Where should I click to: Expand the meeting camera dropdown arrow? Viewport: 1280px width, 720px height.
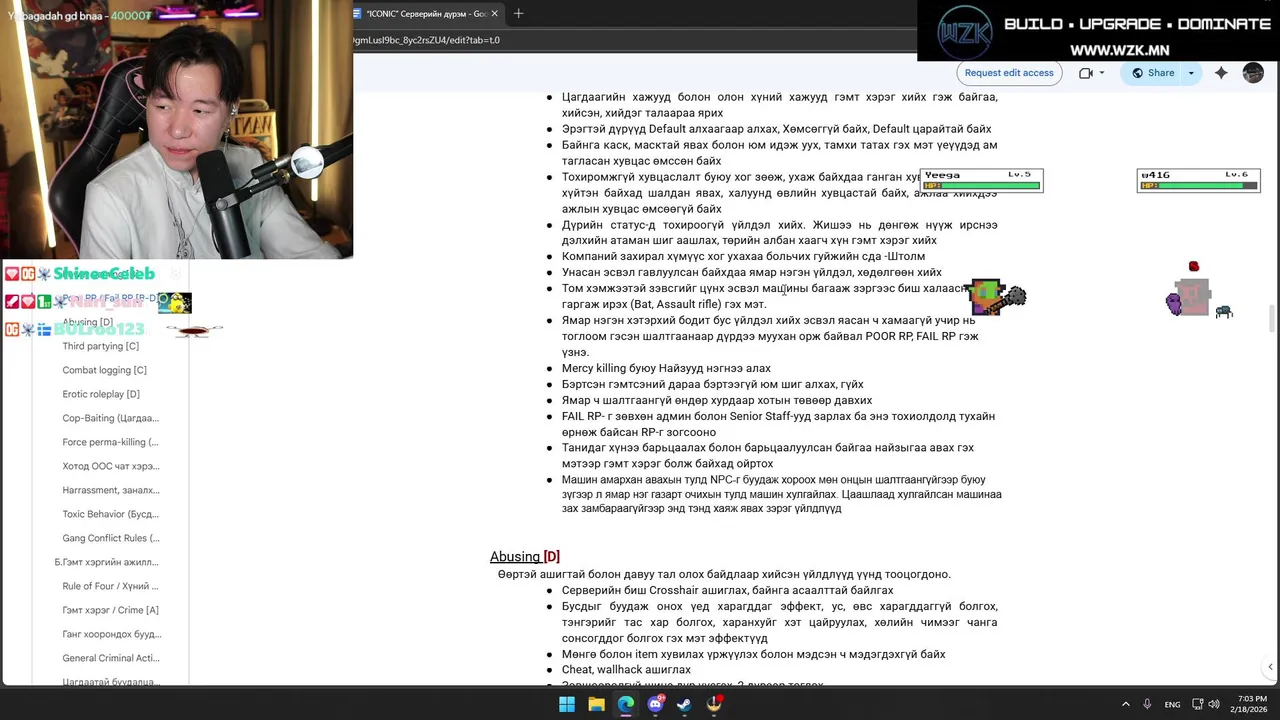(x=1102, y=73)
